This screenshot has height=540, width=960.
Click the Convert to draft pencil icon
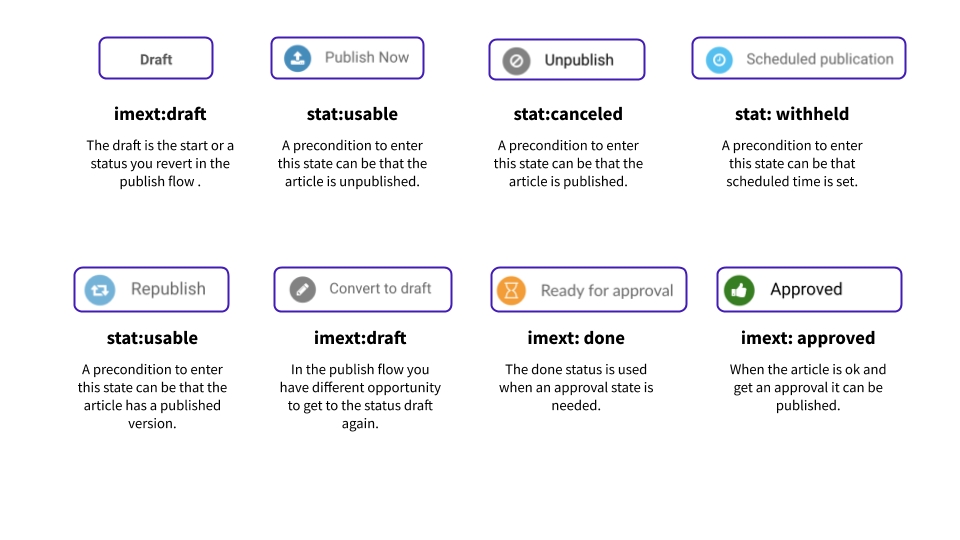point(303,289)
